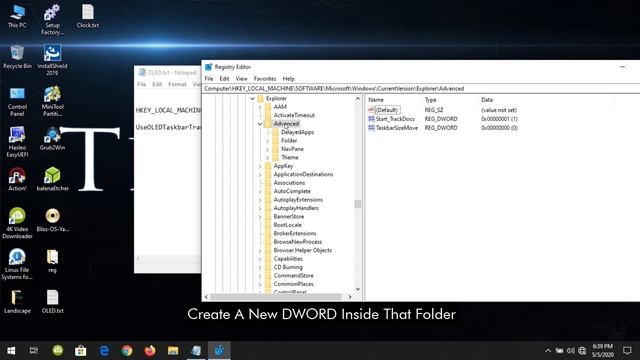Open Microsoft Store from the taskbar
Image resolution: width=640 pixels, height=360 pixels.
(x=80, y=351)
